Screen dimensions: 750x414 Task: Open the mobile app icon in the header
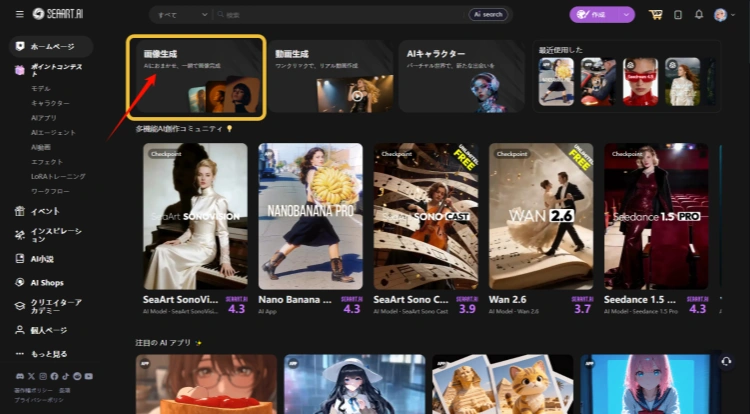click(678, 15)
